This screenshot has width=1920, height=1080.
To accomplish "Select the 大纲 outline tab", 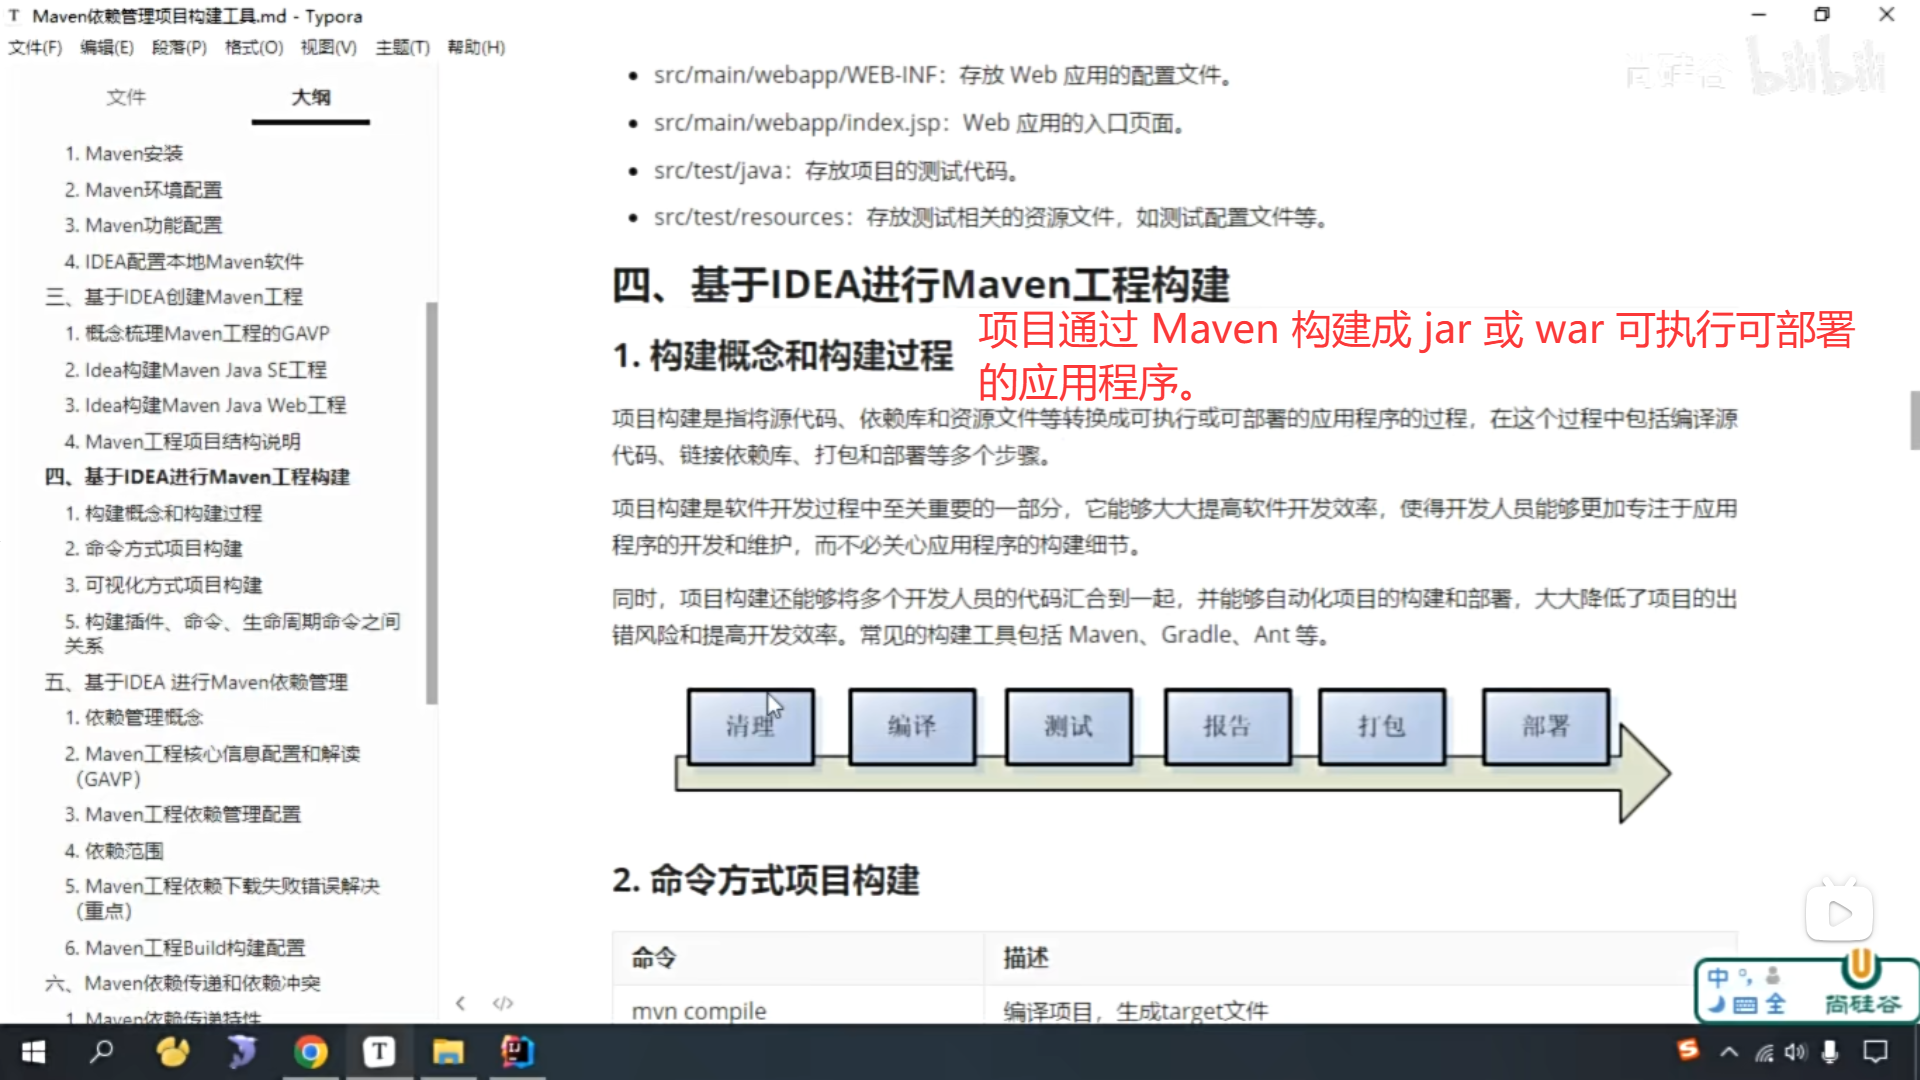I will click(311, 97).
